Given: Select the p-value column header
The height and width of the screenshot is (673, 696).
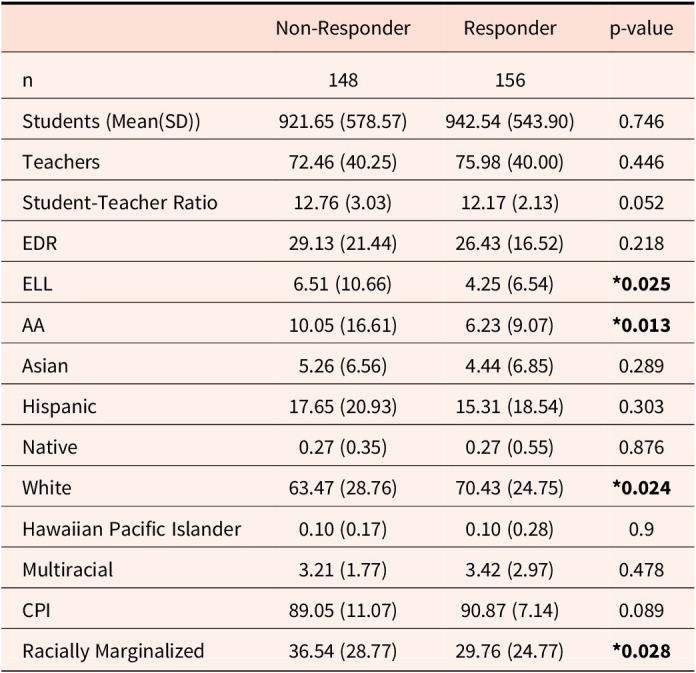Looking at the screenshot, I should click(641, 28).
